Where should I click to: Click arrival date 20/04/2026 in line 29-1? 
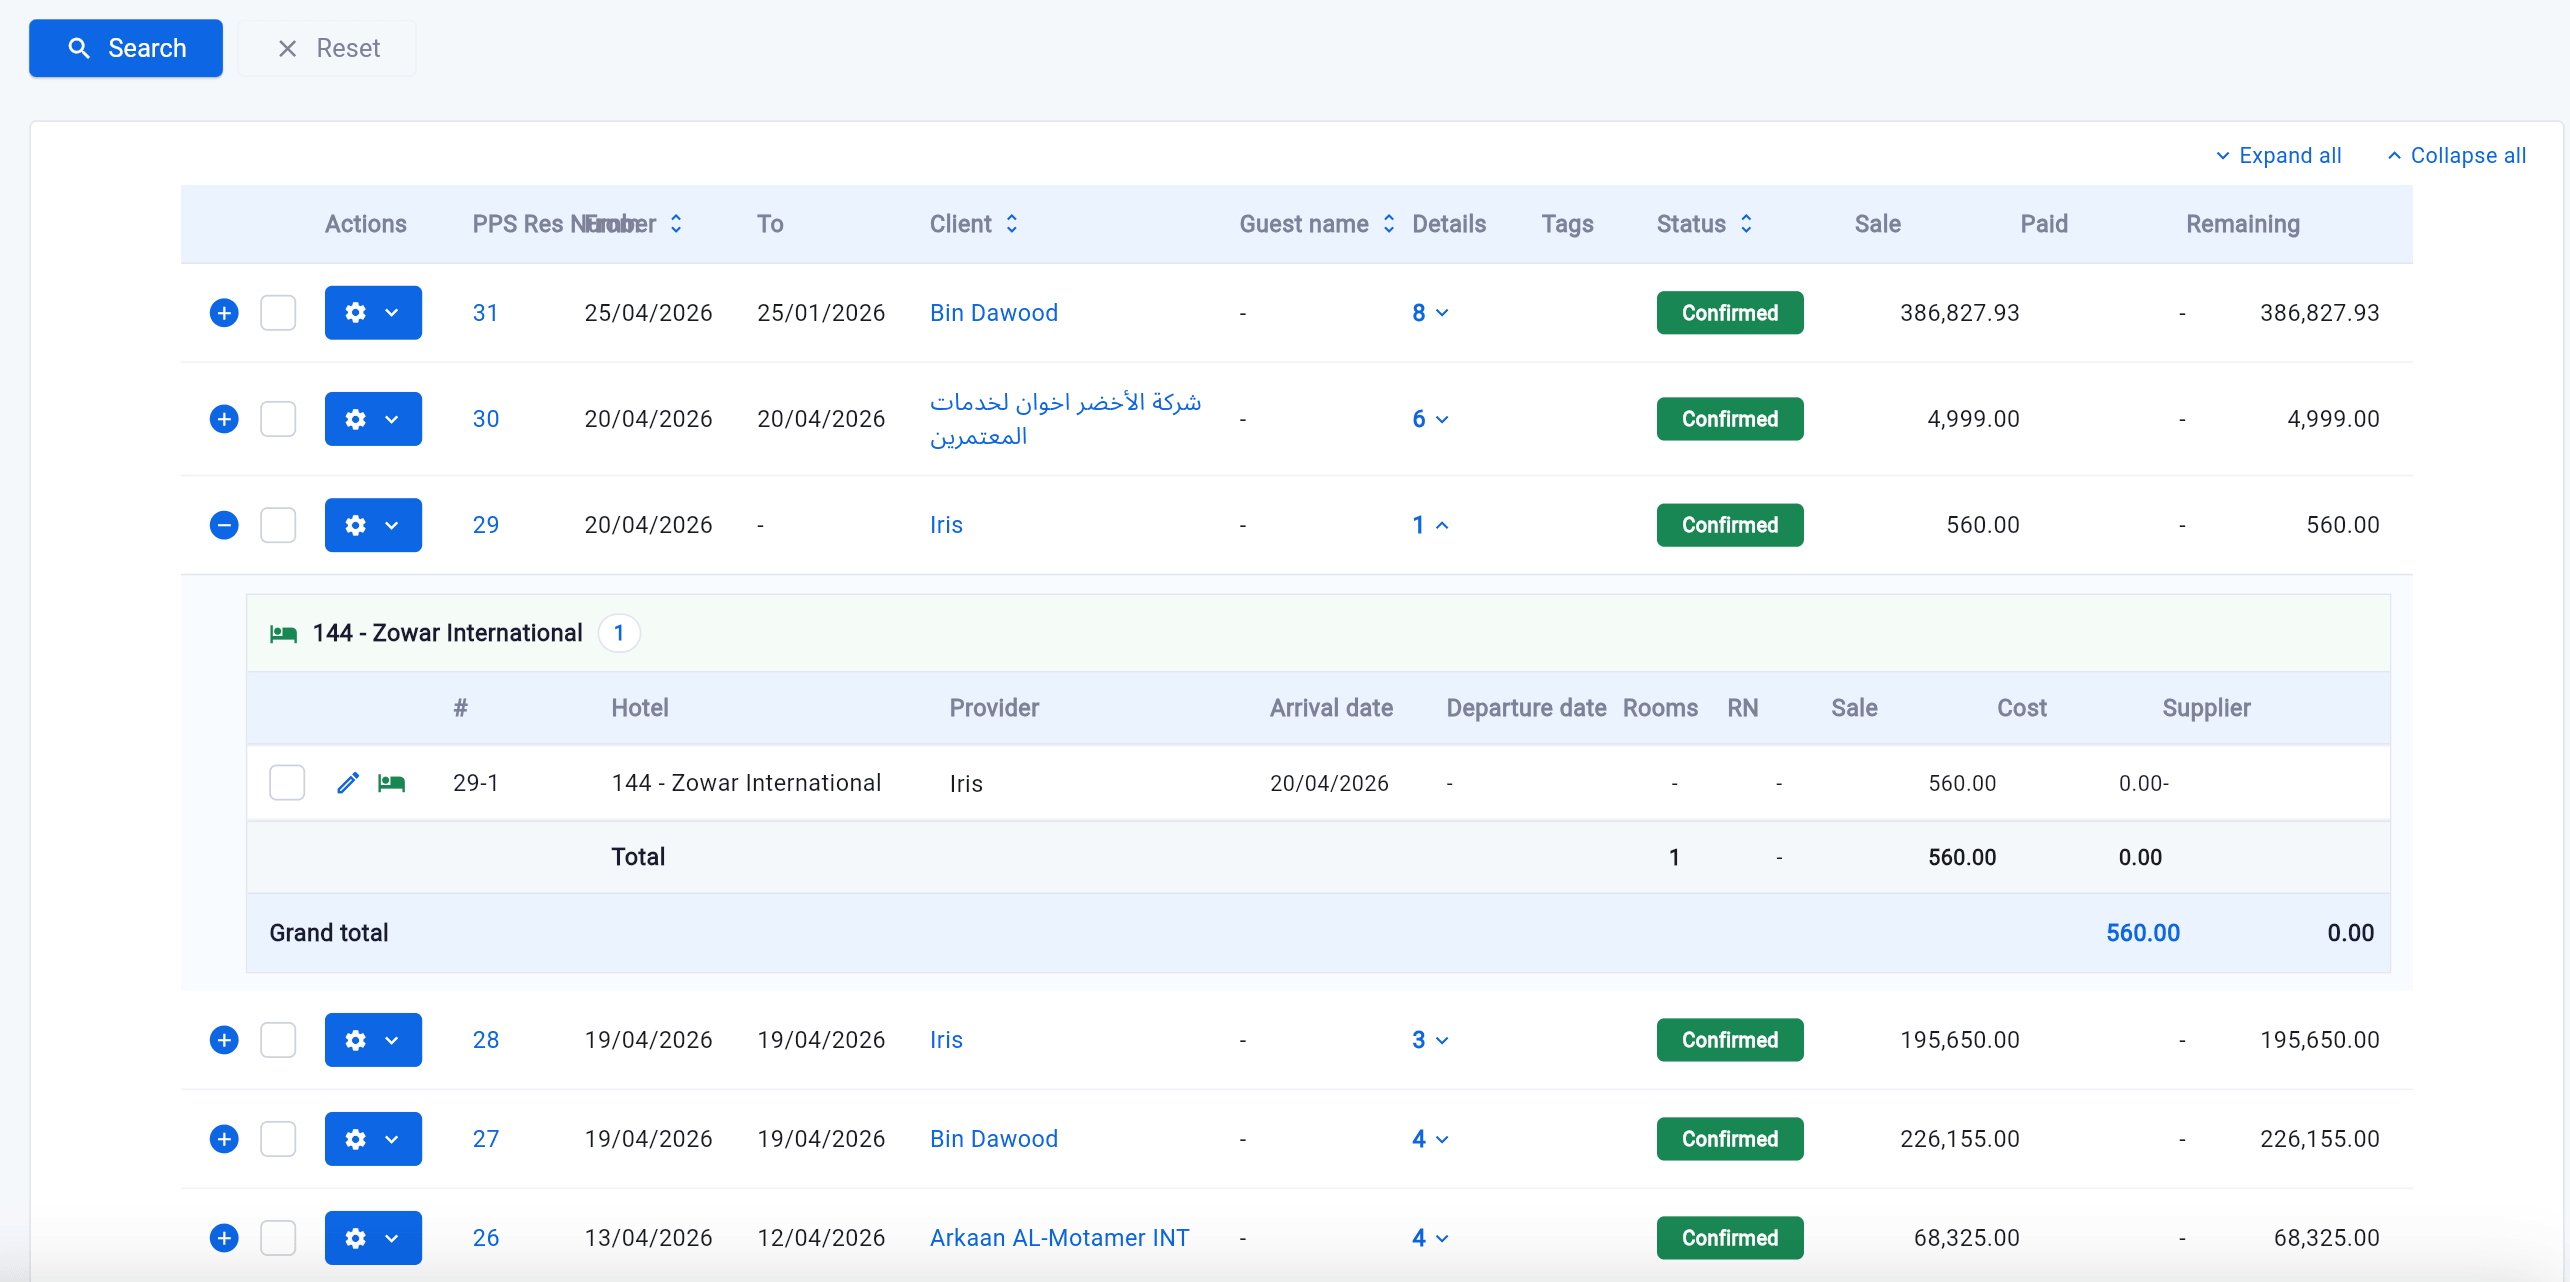pyautogui.click(x=1329, y=783)
